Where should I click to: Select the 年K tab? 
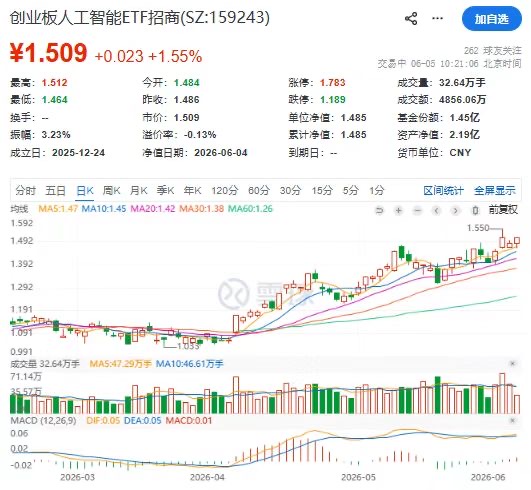pos(192,191)
